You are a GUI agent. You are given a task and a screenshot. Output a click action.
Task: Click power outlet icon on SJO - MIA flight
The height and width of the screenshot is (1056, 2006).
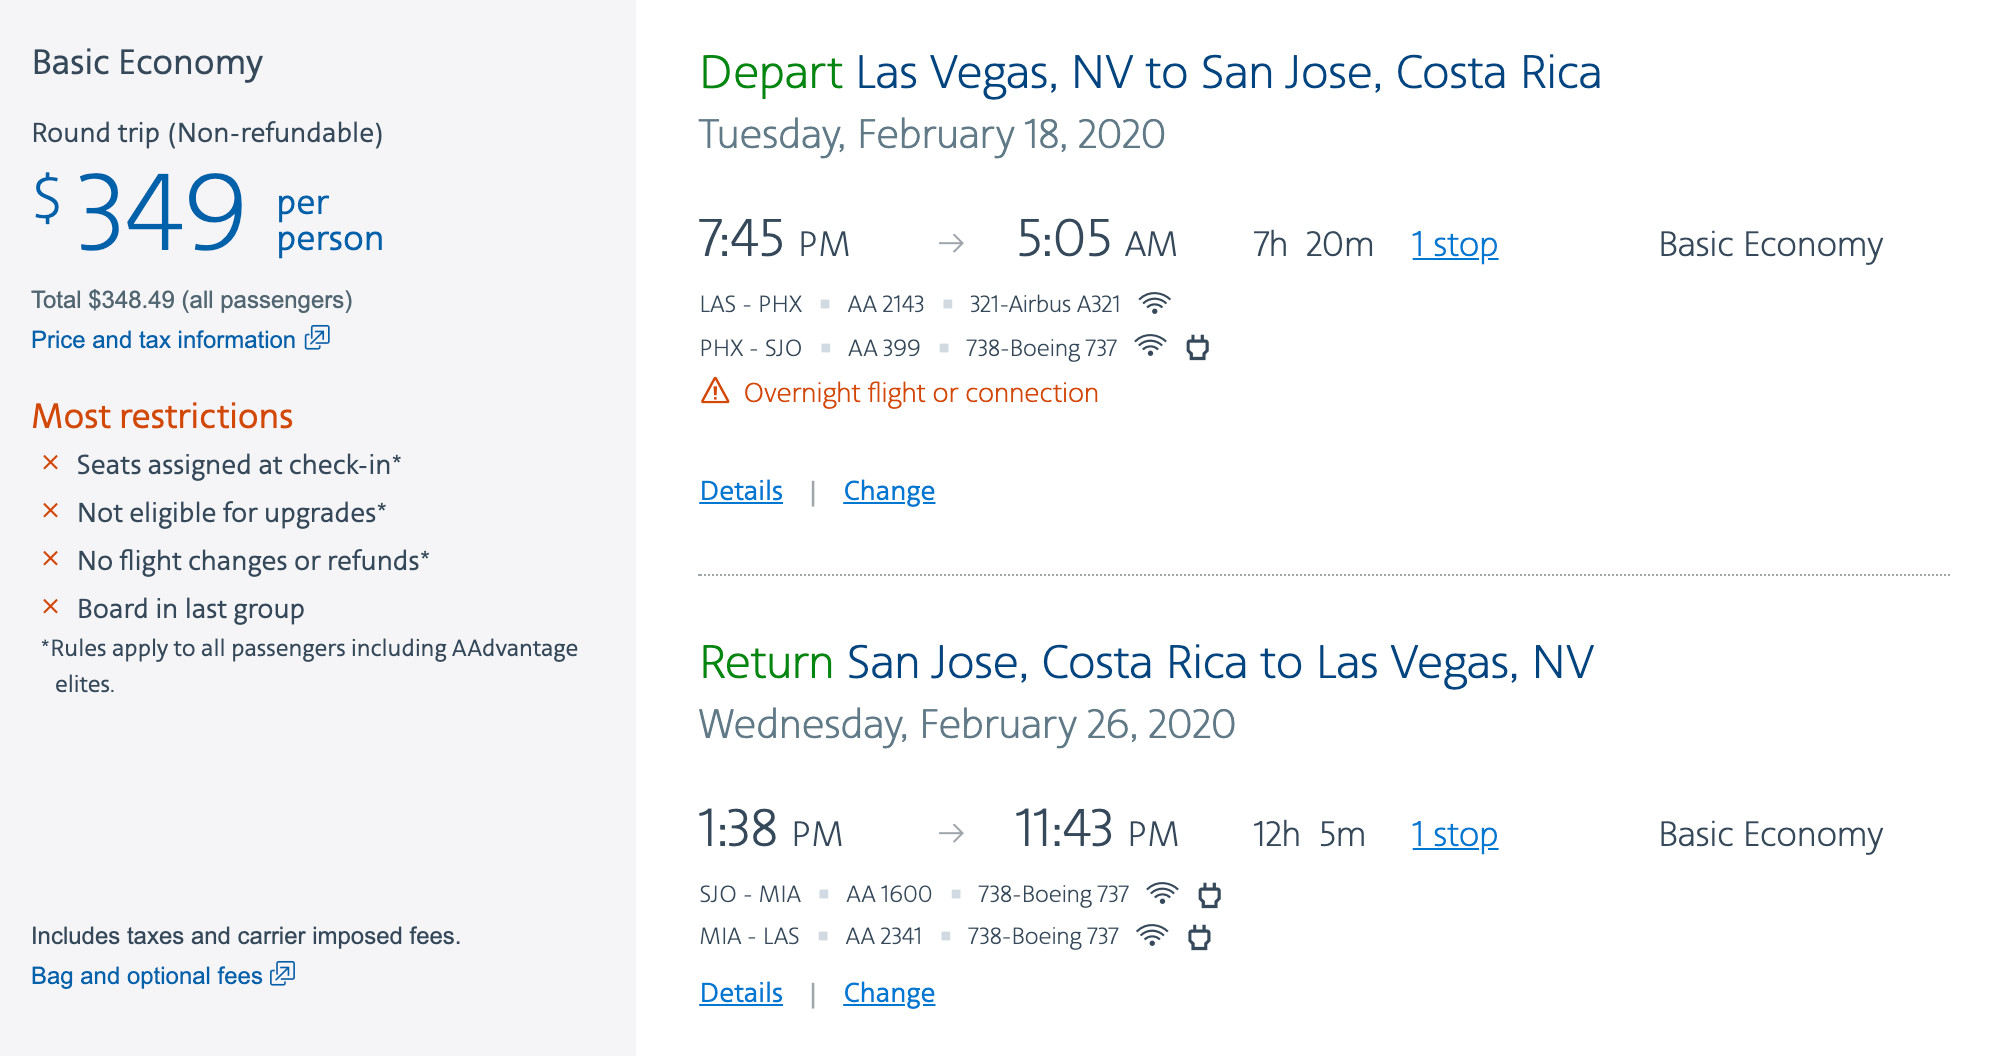[x=1209, y=894]
